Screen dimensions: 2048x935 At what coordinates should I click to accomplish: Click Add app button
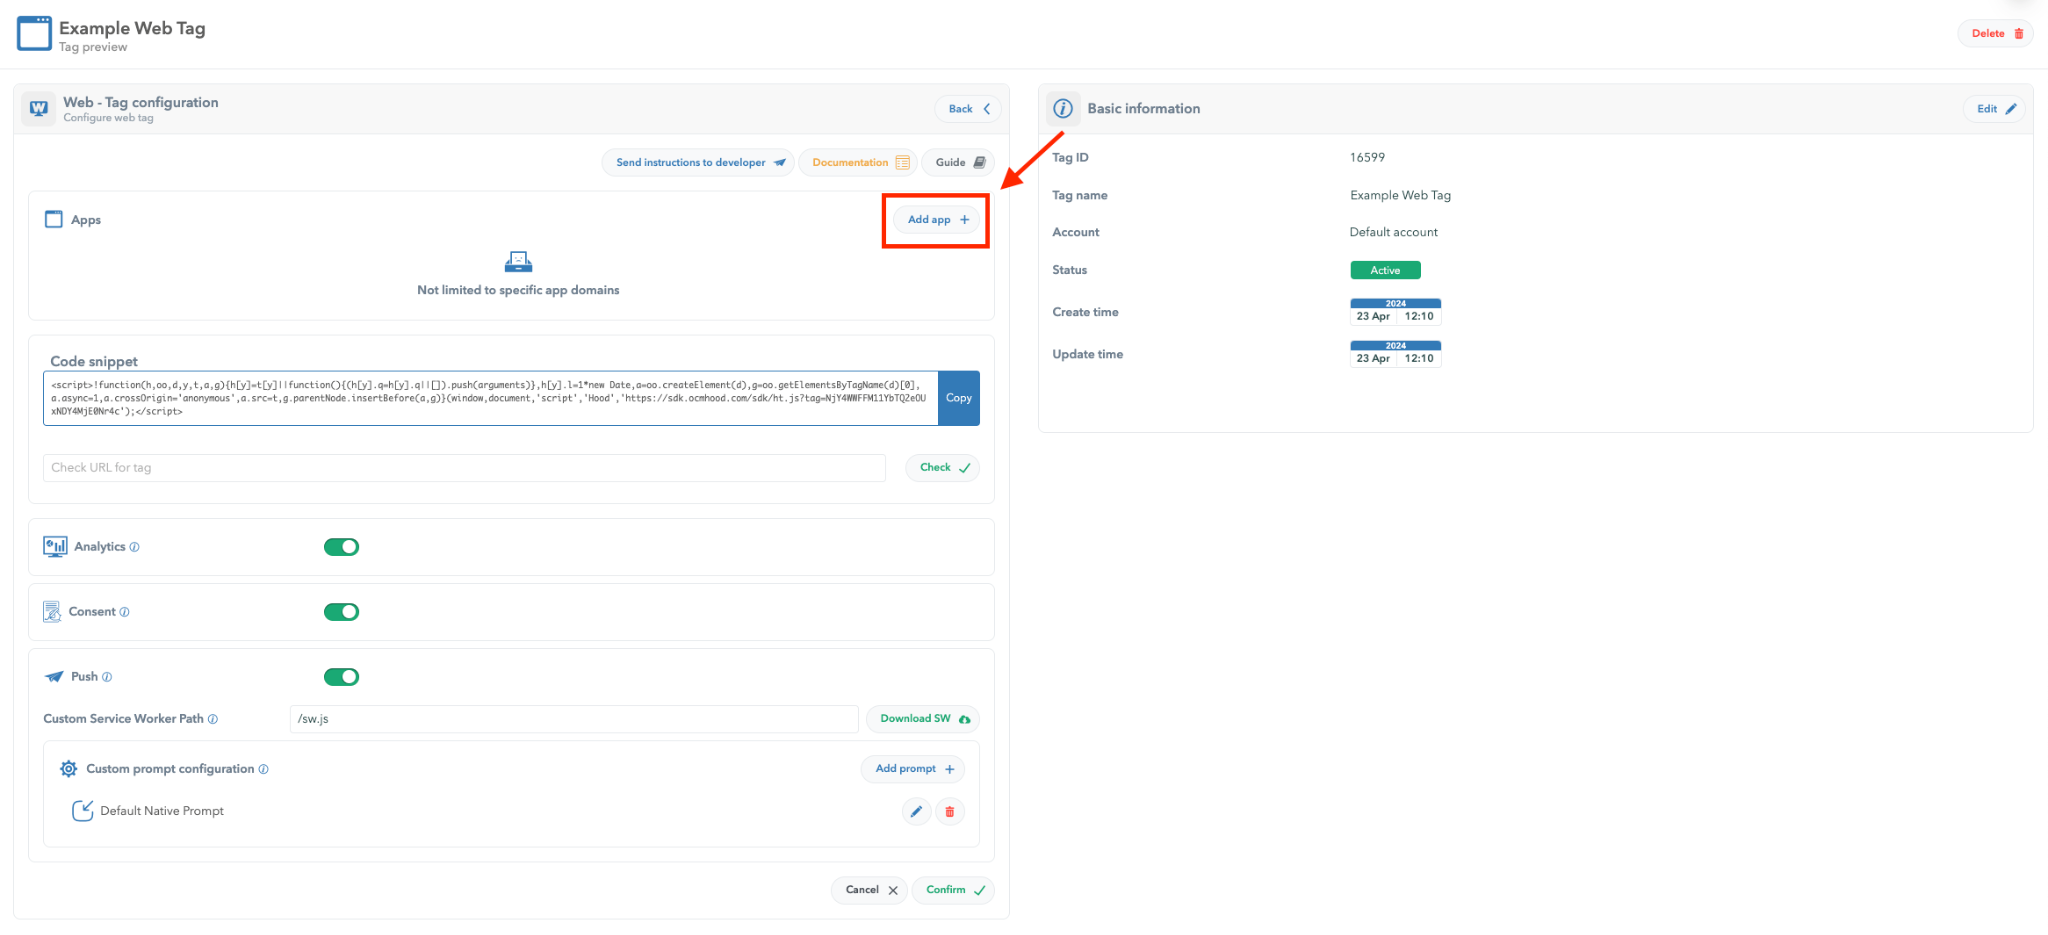(937, 220)
